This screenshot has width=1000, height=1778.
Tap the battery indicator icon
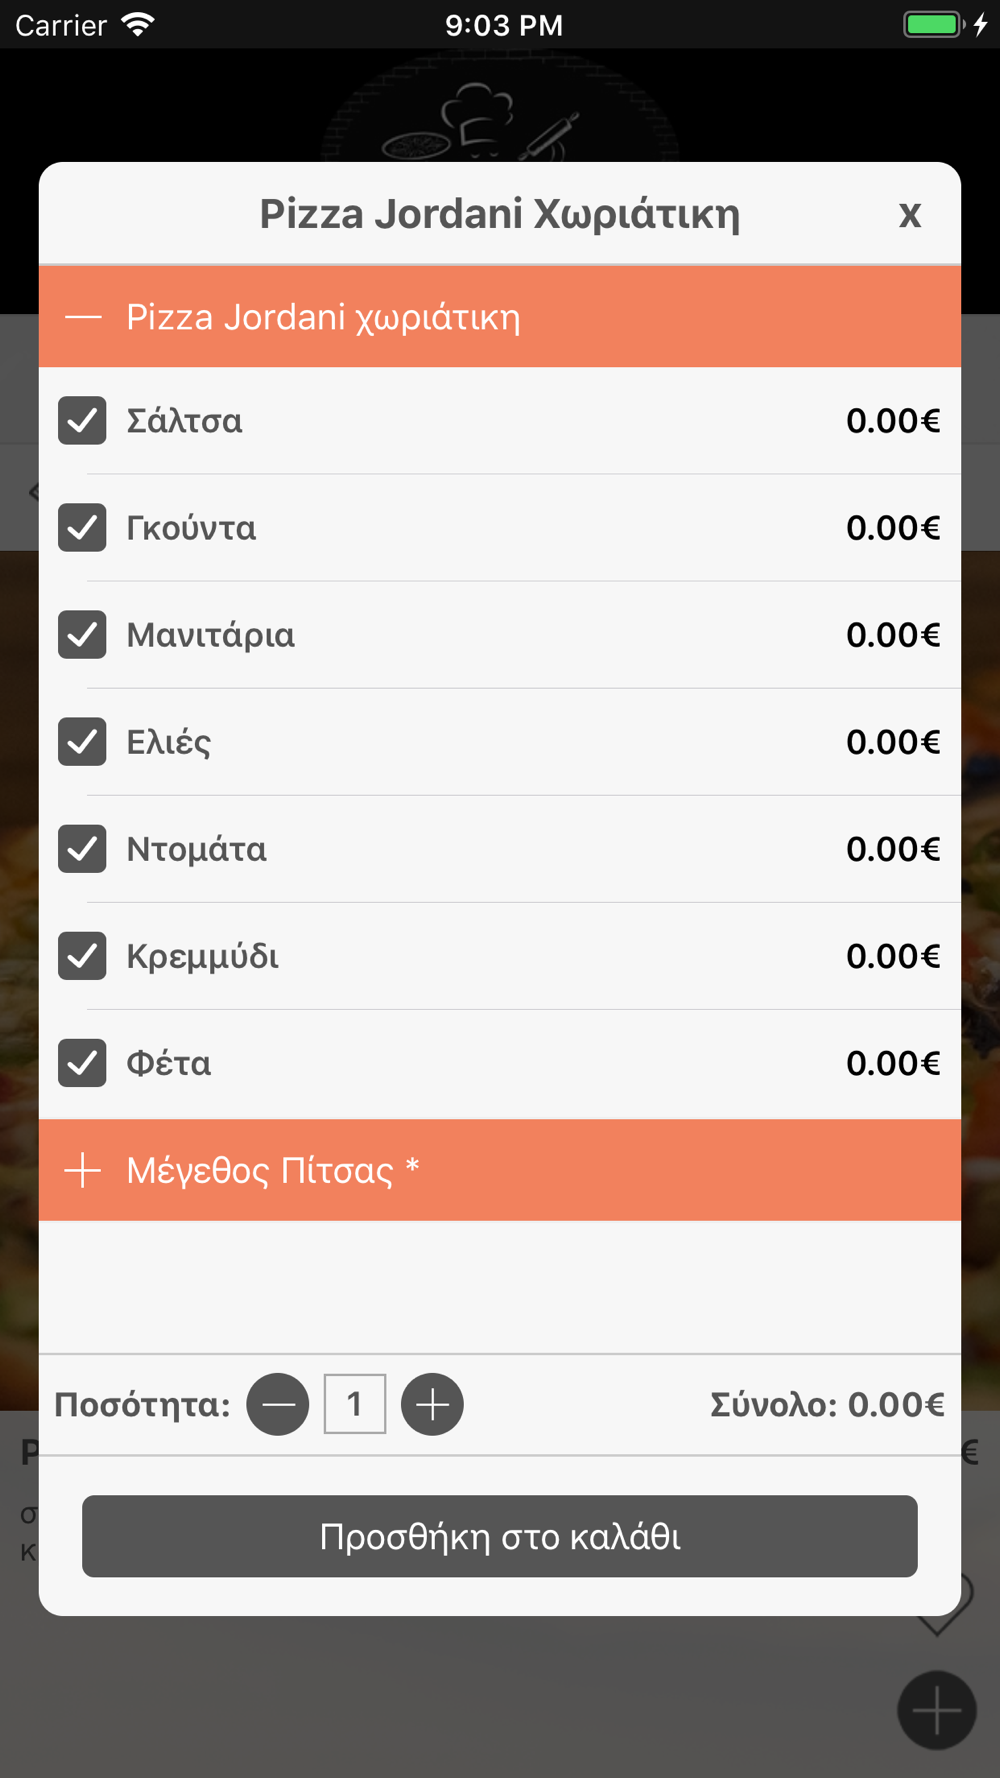(934, 24)
